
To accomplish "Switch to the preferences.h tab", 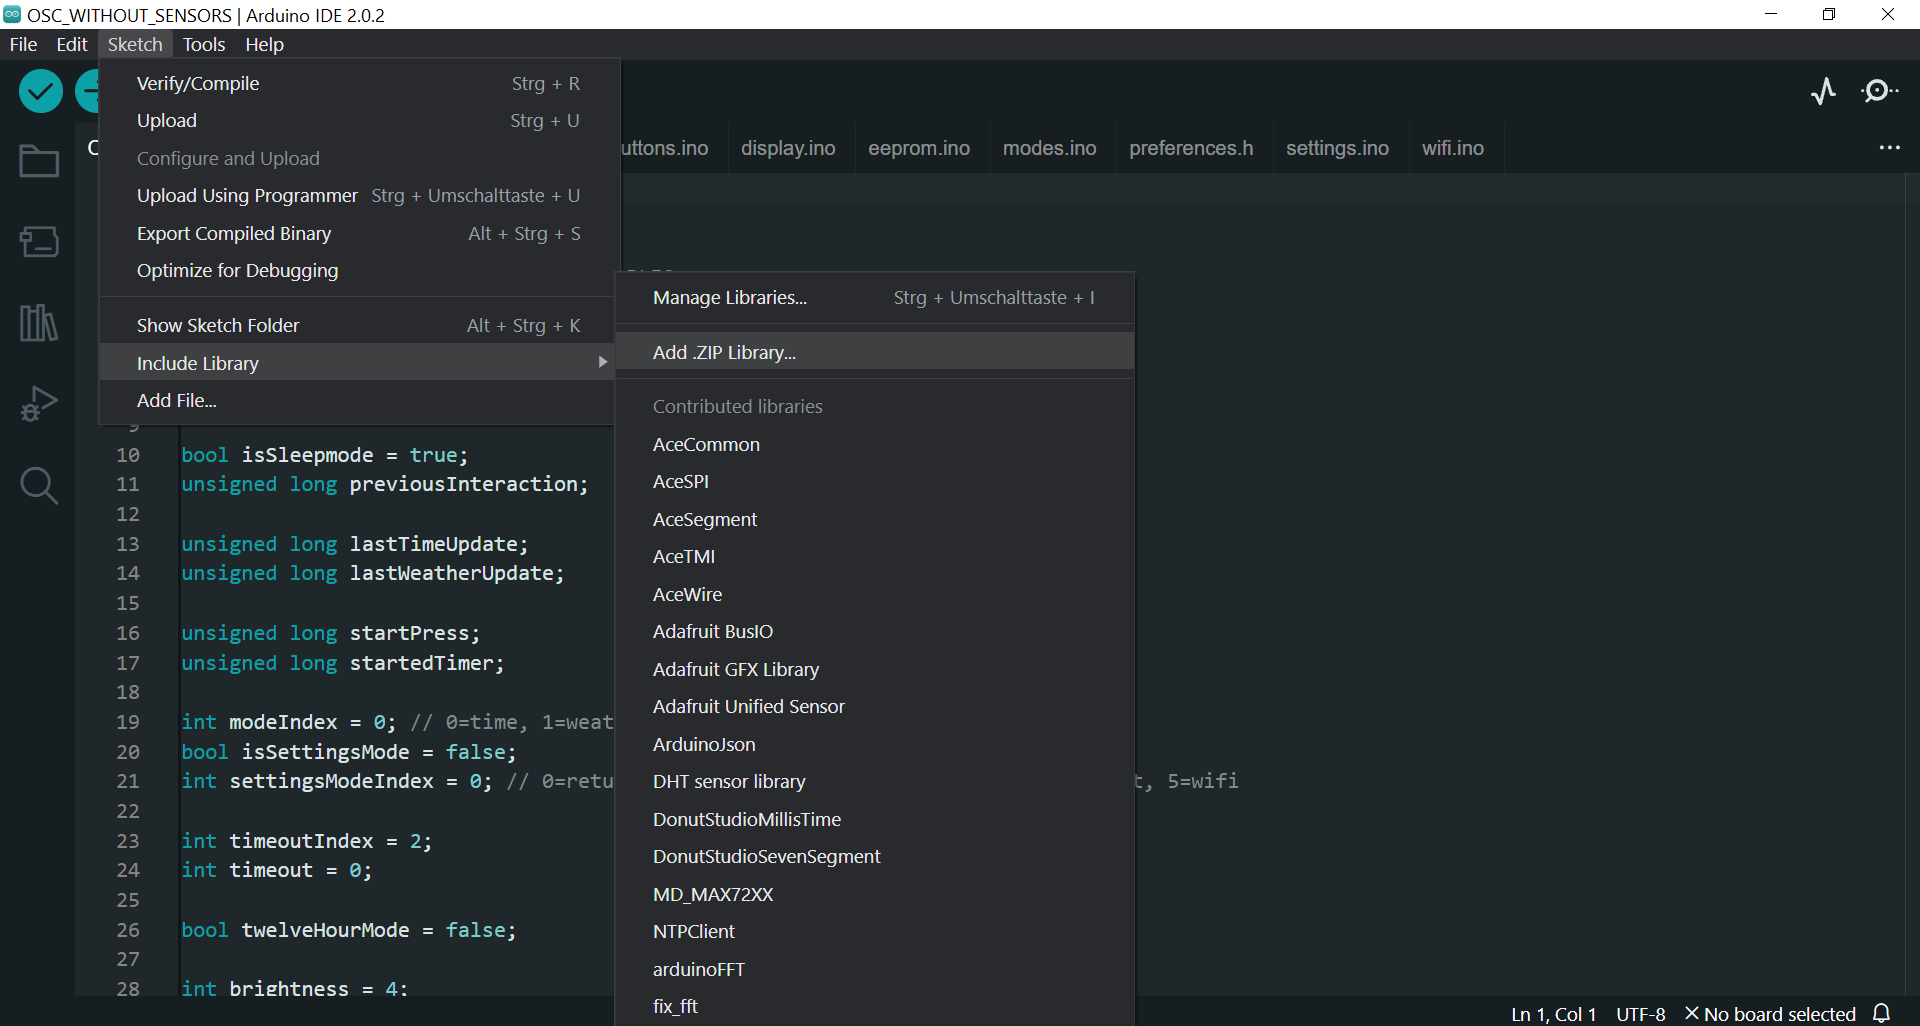I will (x=1190, y=148).
